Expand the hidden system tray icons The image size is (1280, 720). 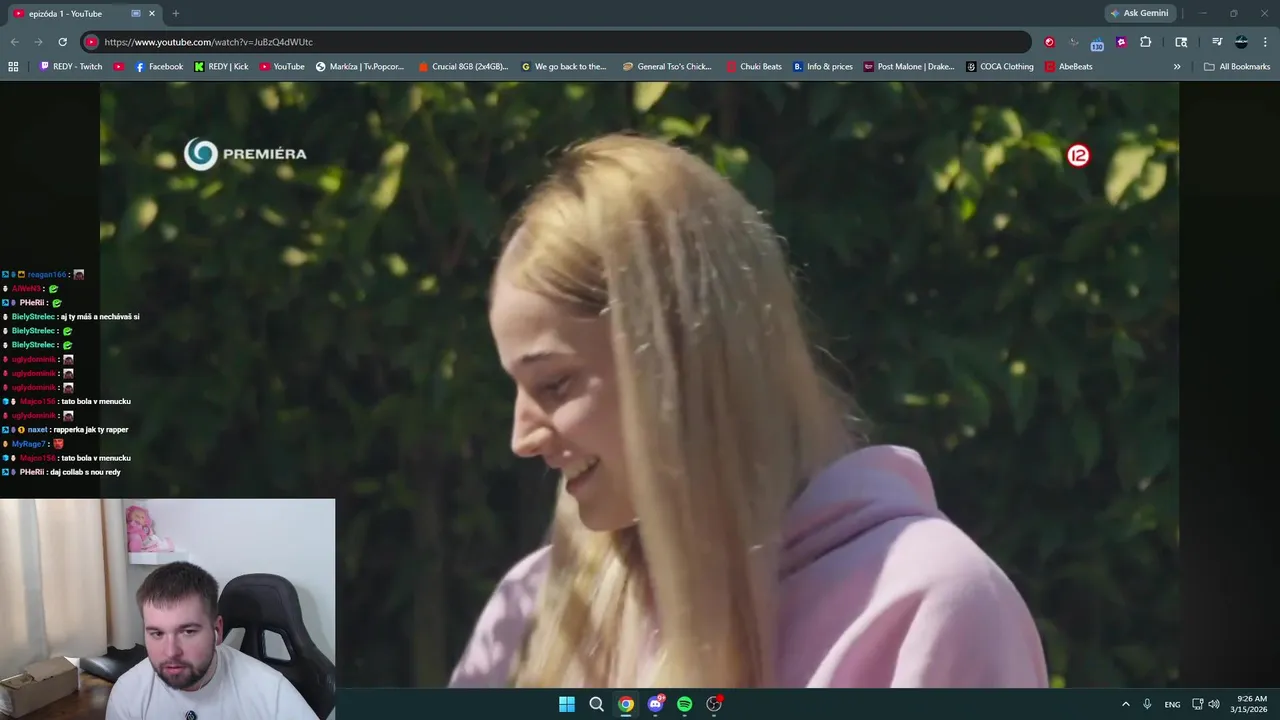1125,704
